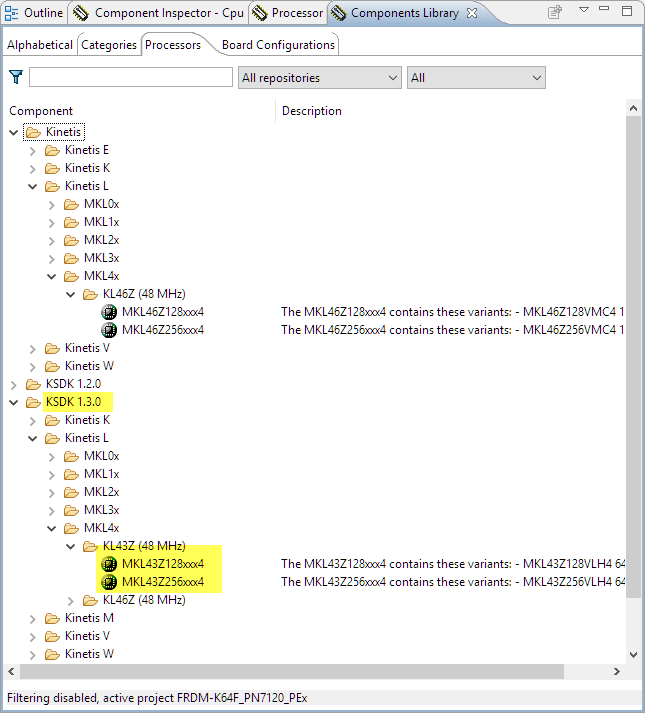The height and width of the screenshot is (713, 645).
Task: Collapse the KSDK 1.3.0 node
Action: coord(14,402)
